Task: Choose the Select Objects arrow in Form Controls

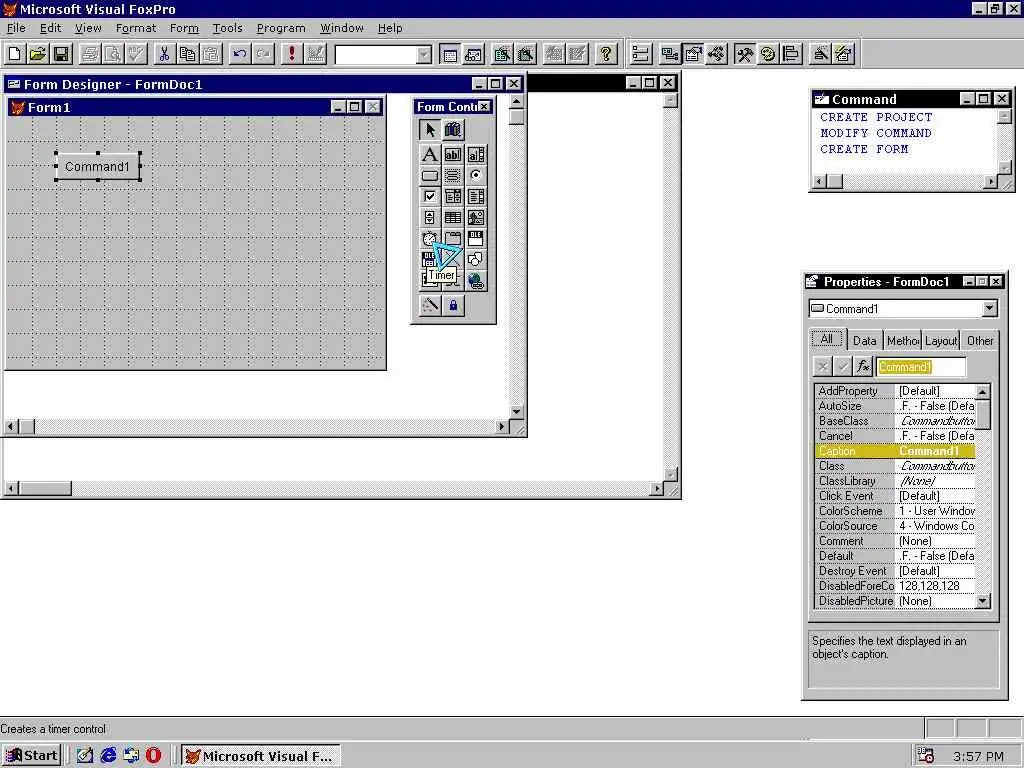Action: (429, 129)
